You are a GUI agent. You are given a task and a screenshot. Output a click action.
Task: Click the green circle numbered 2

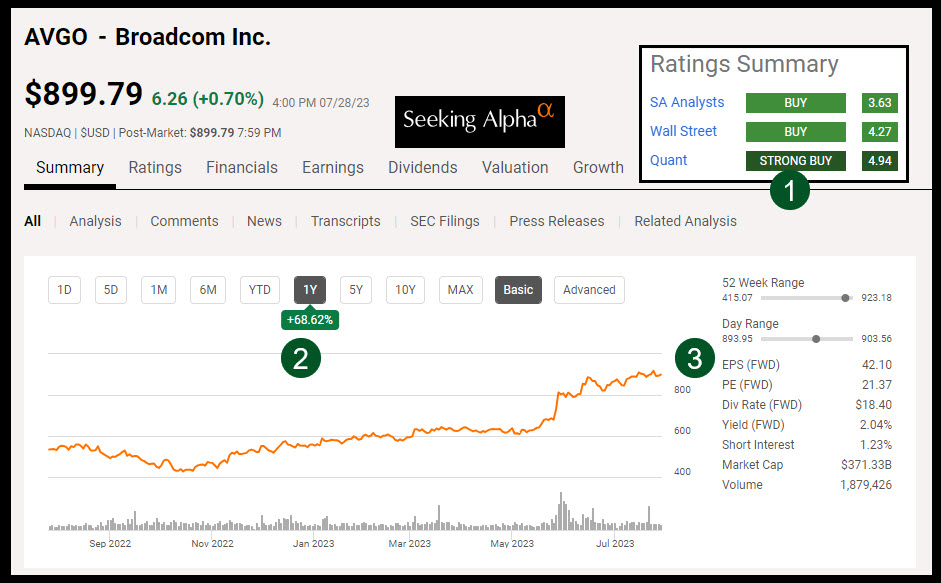(300, 356)
